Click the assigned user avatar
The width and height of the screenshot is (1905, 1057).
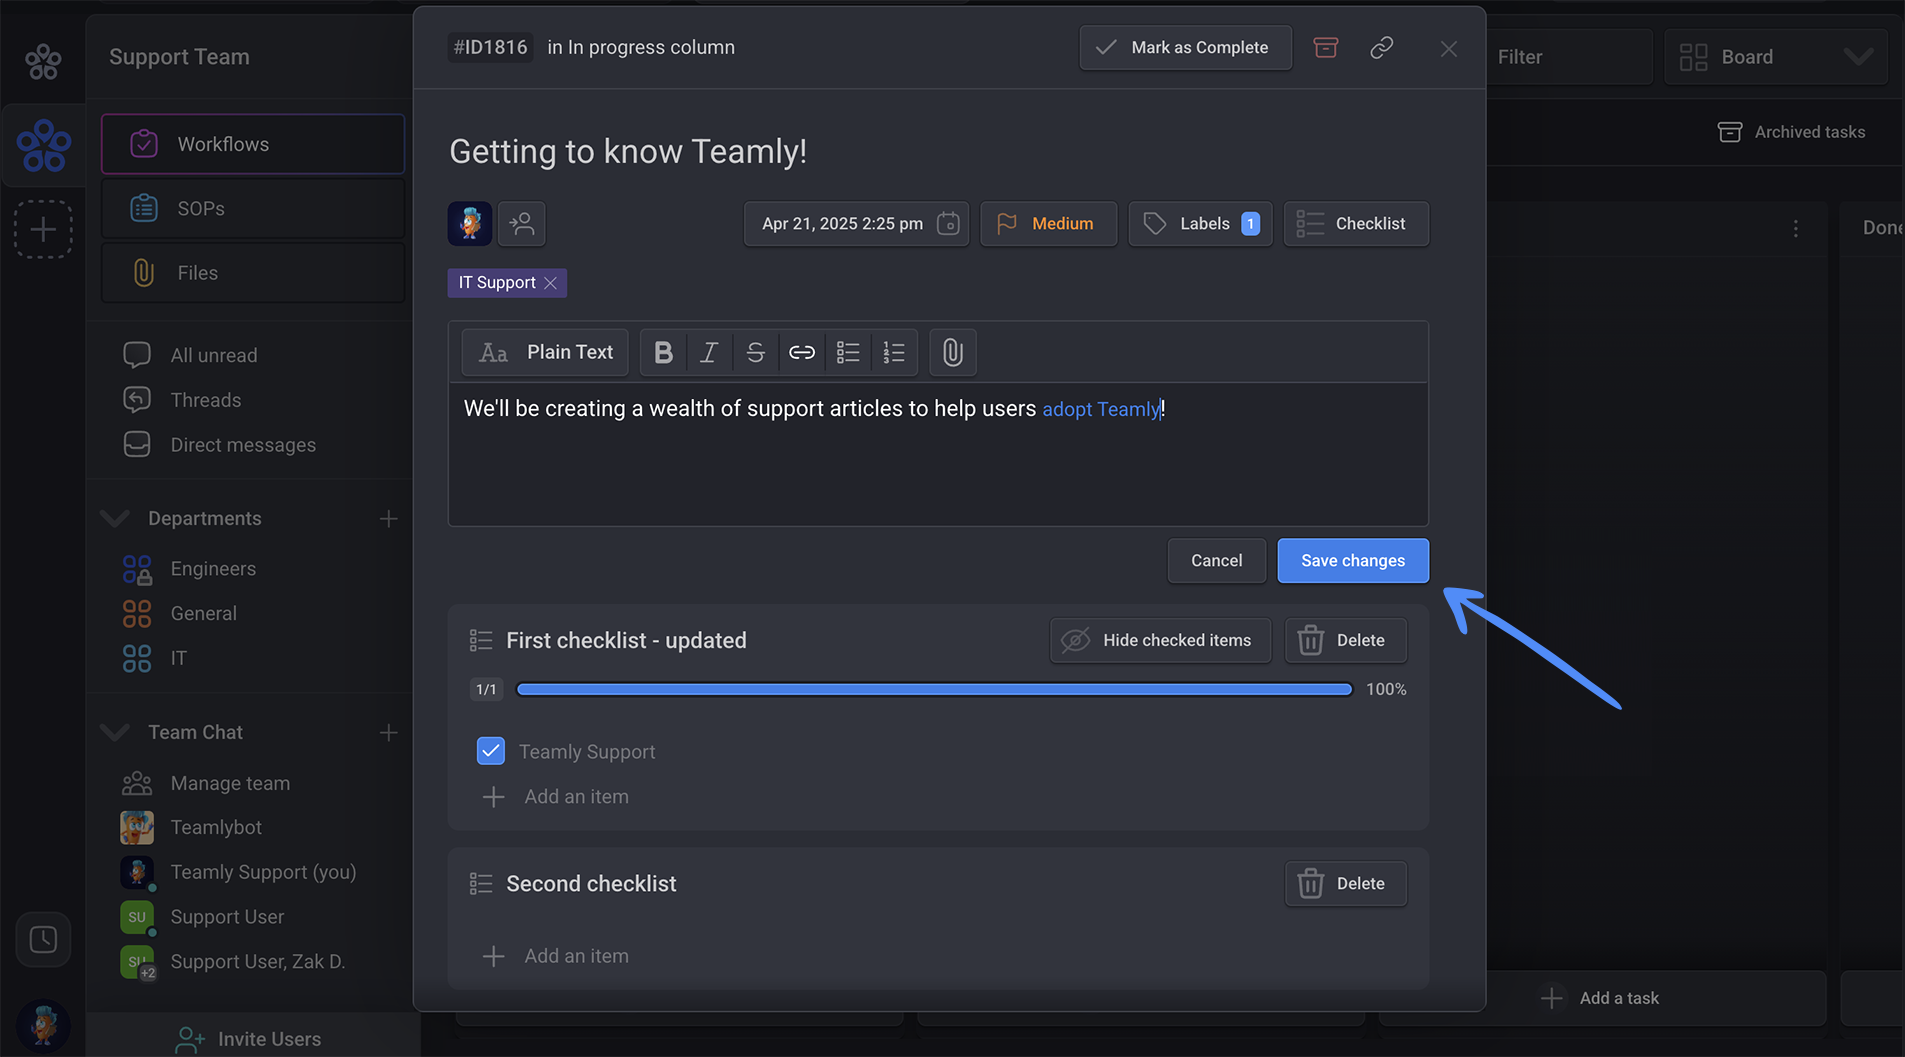(469, 223)
